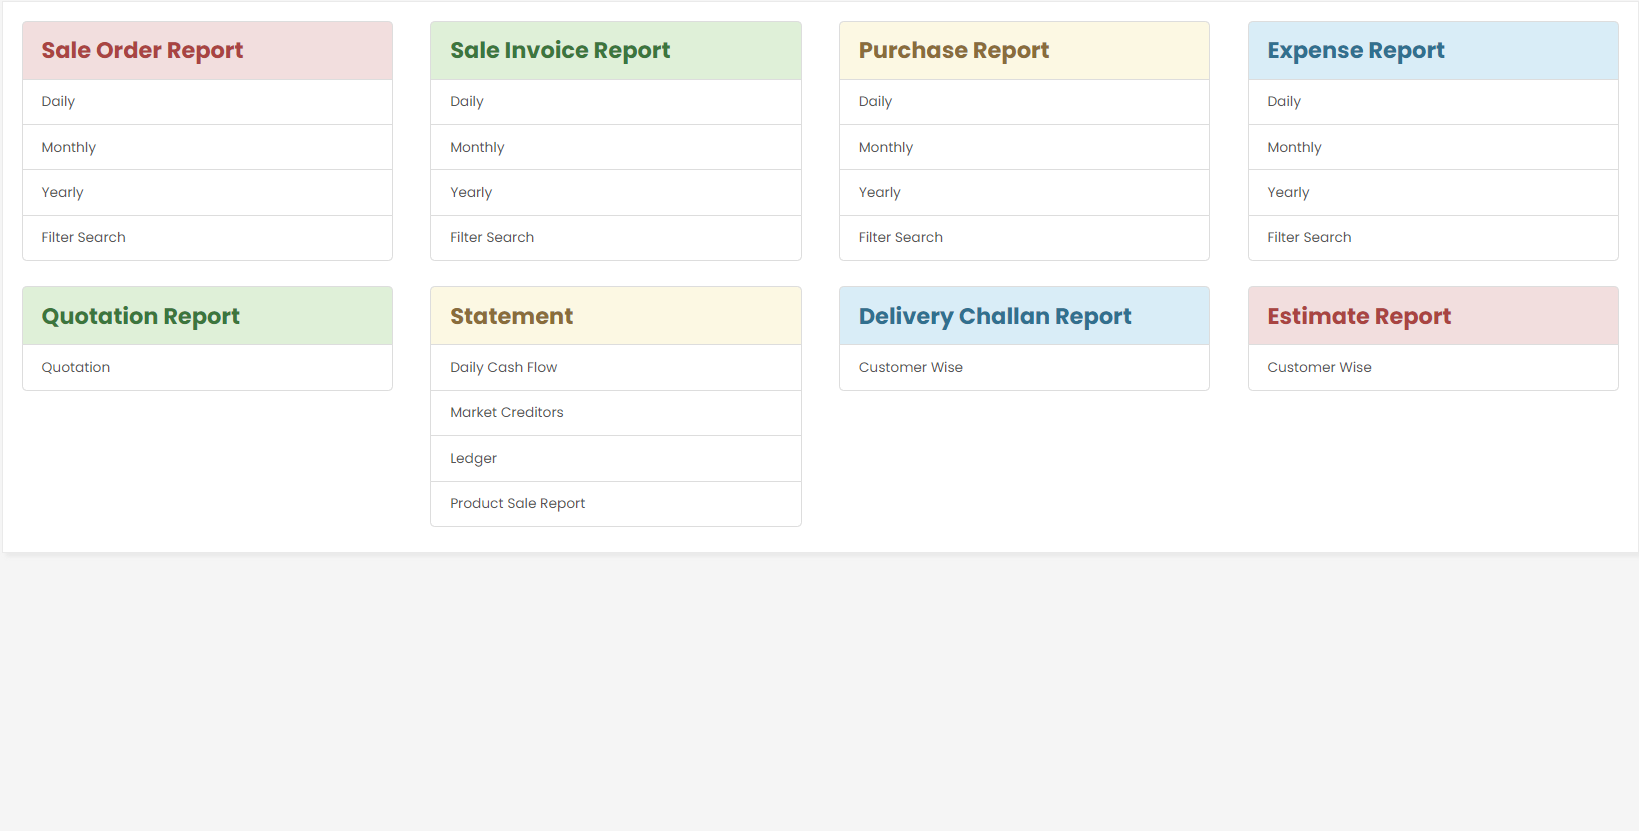Click Filter Search in Purchase Report

(x=901, y=238)
